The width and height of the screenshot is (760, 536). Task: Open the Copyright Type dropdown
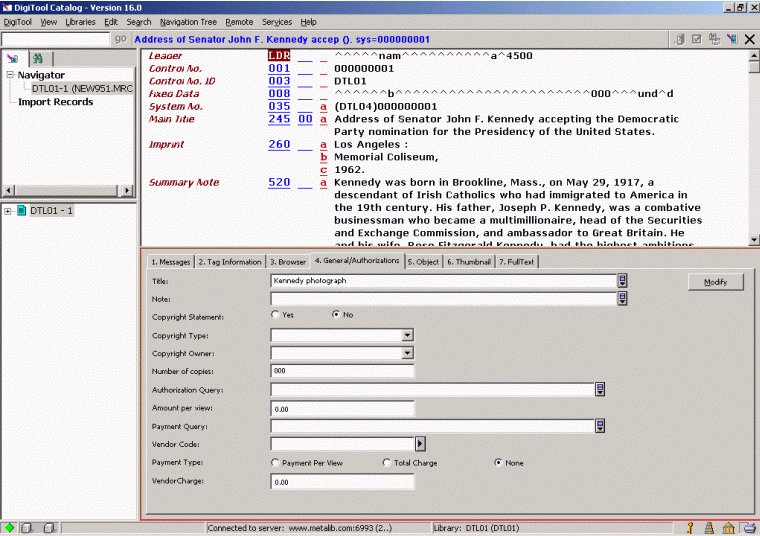coord(407,336)
